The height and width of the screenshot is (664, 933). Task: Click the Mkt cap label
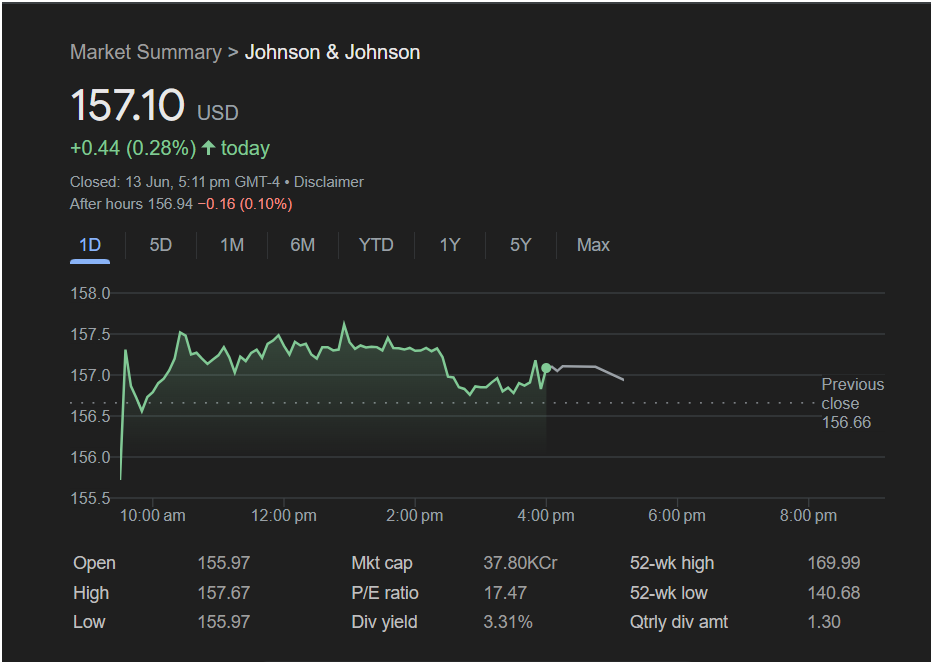[382, 563]
